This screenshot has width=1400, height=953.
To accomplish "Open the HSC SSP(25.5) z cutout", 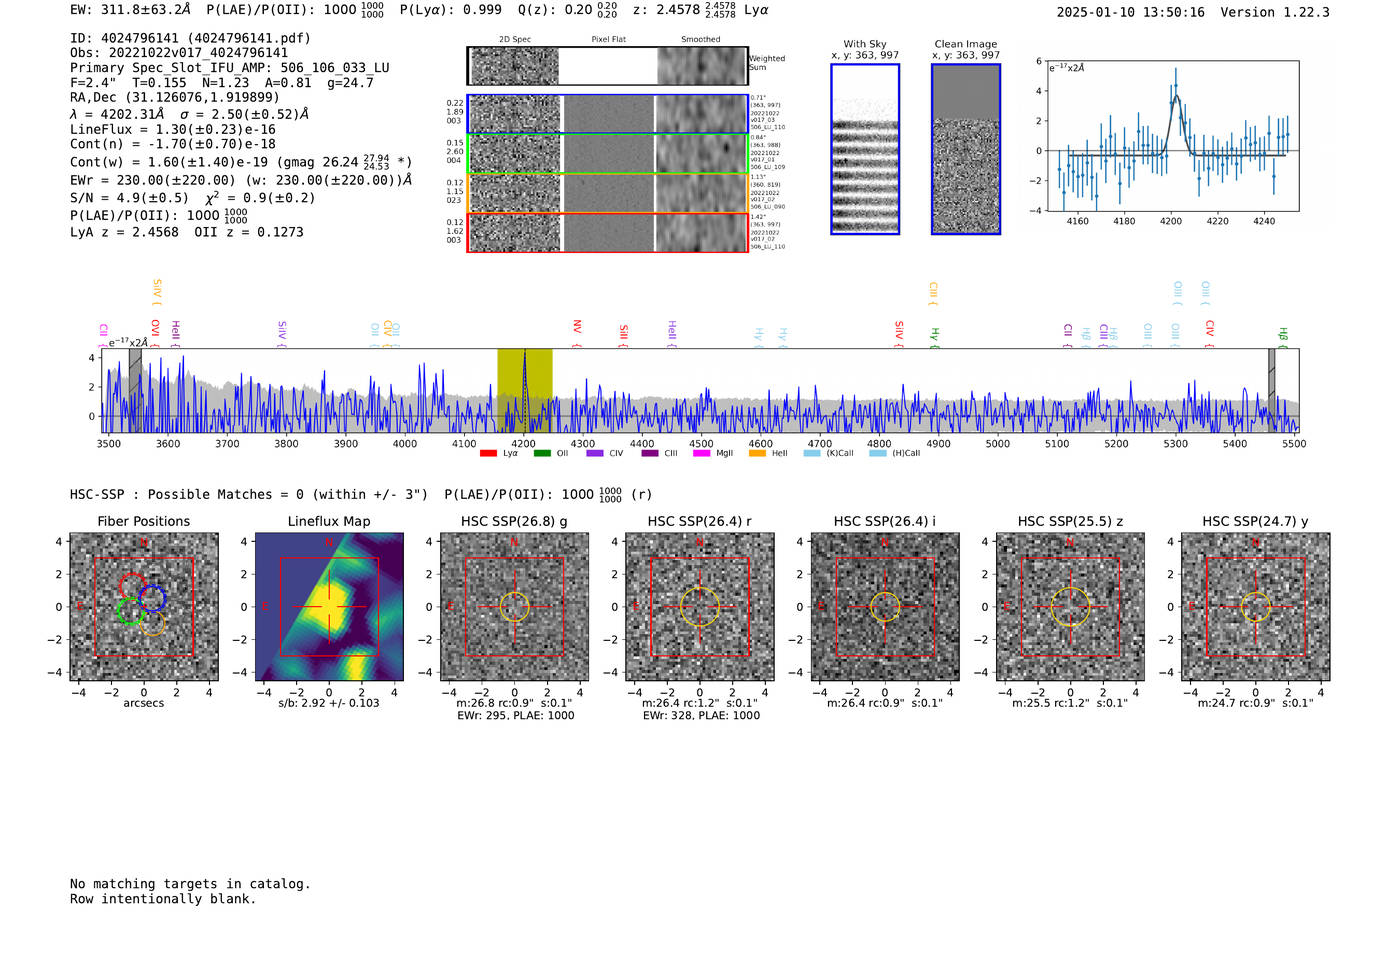I will [1070, 607].
